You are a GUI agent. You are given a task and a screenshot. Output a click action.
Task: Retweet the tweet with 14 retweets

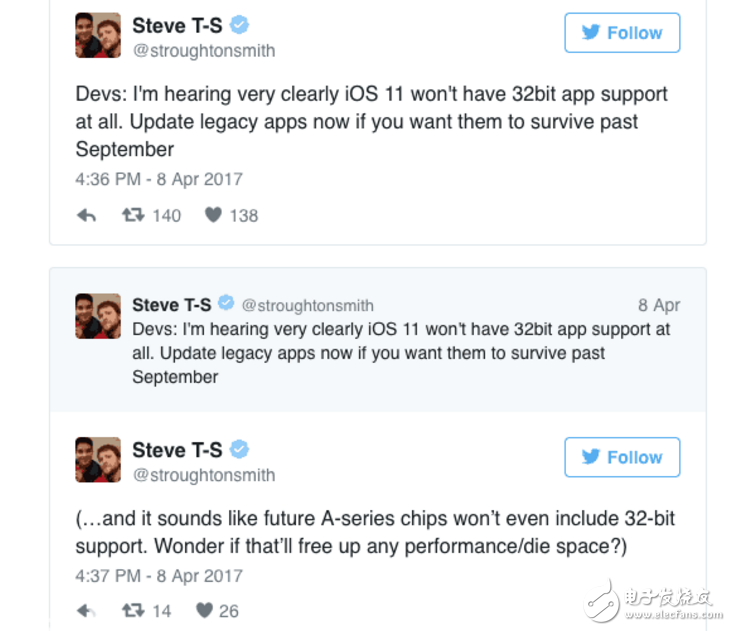click(133, 610)
